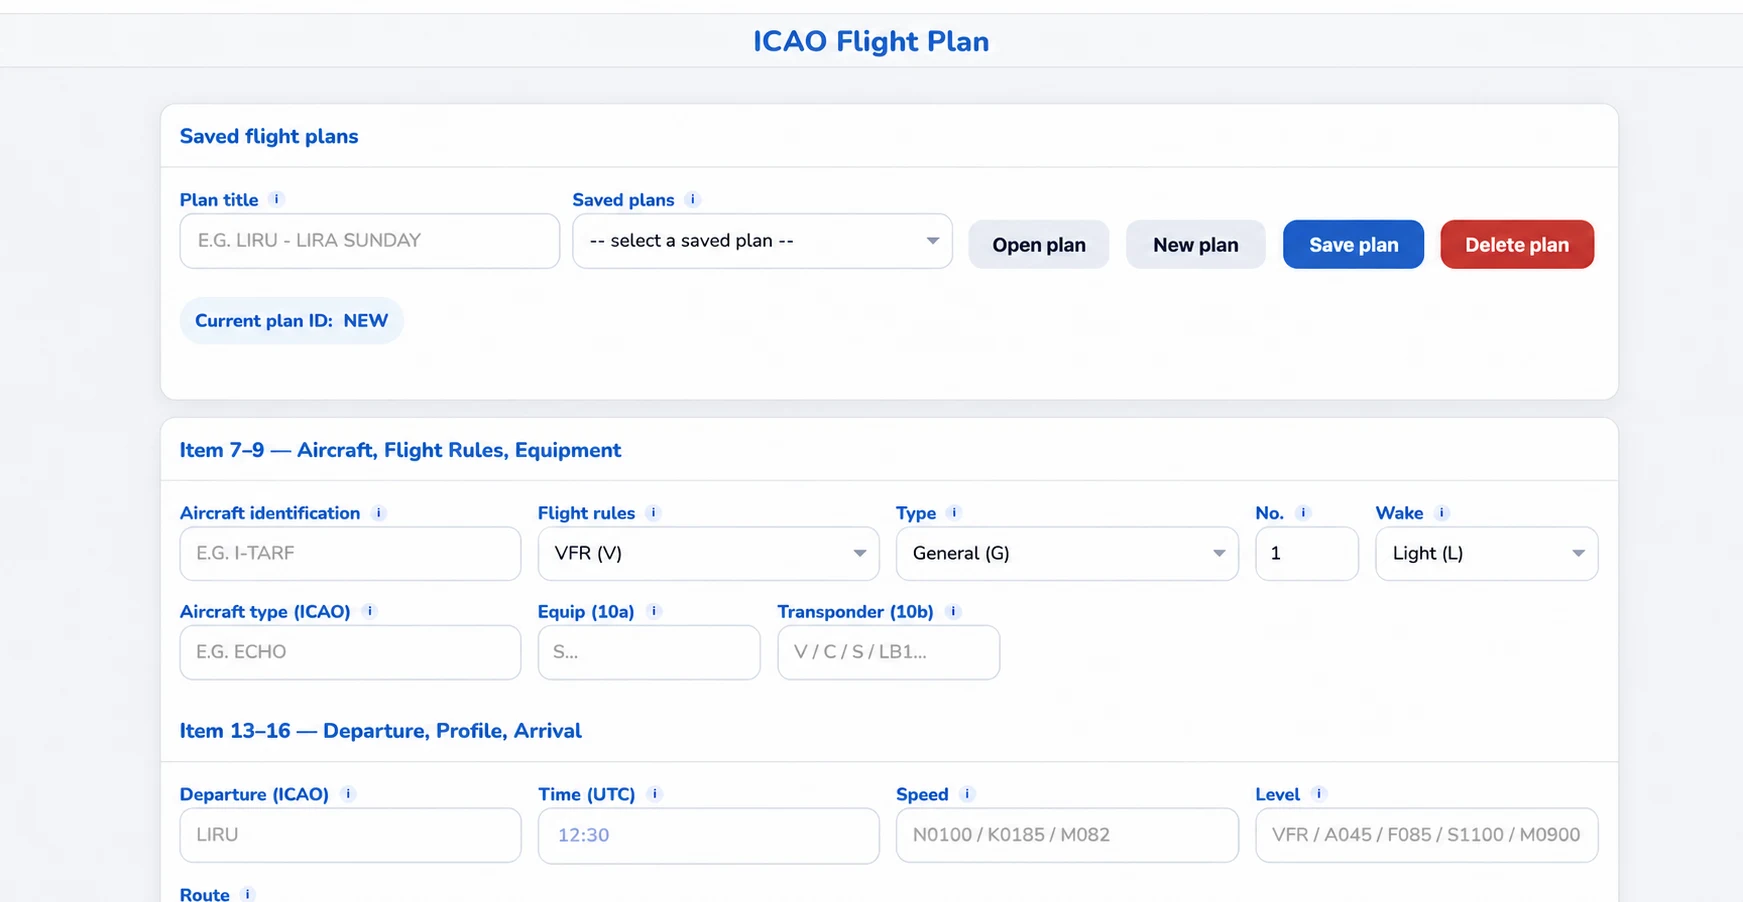Click the Transponder (10b) input field
Viewport: 1743px width, 902px height.
tap(888, 652)
